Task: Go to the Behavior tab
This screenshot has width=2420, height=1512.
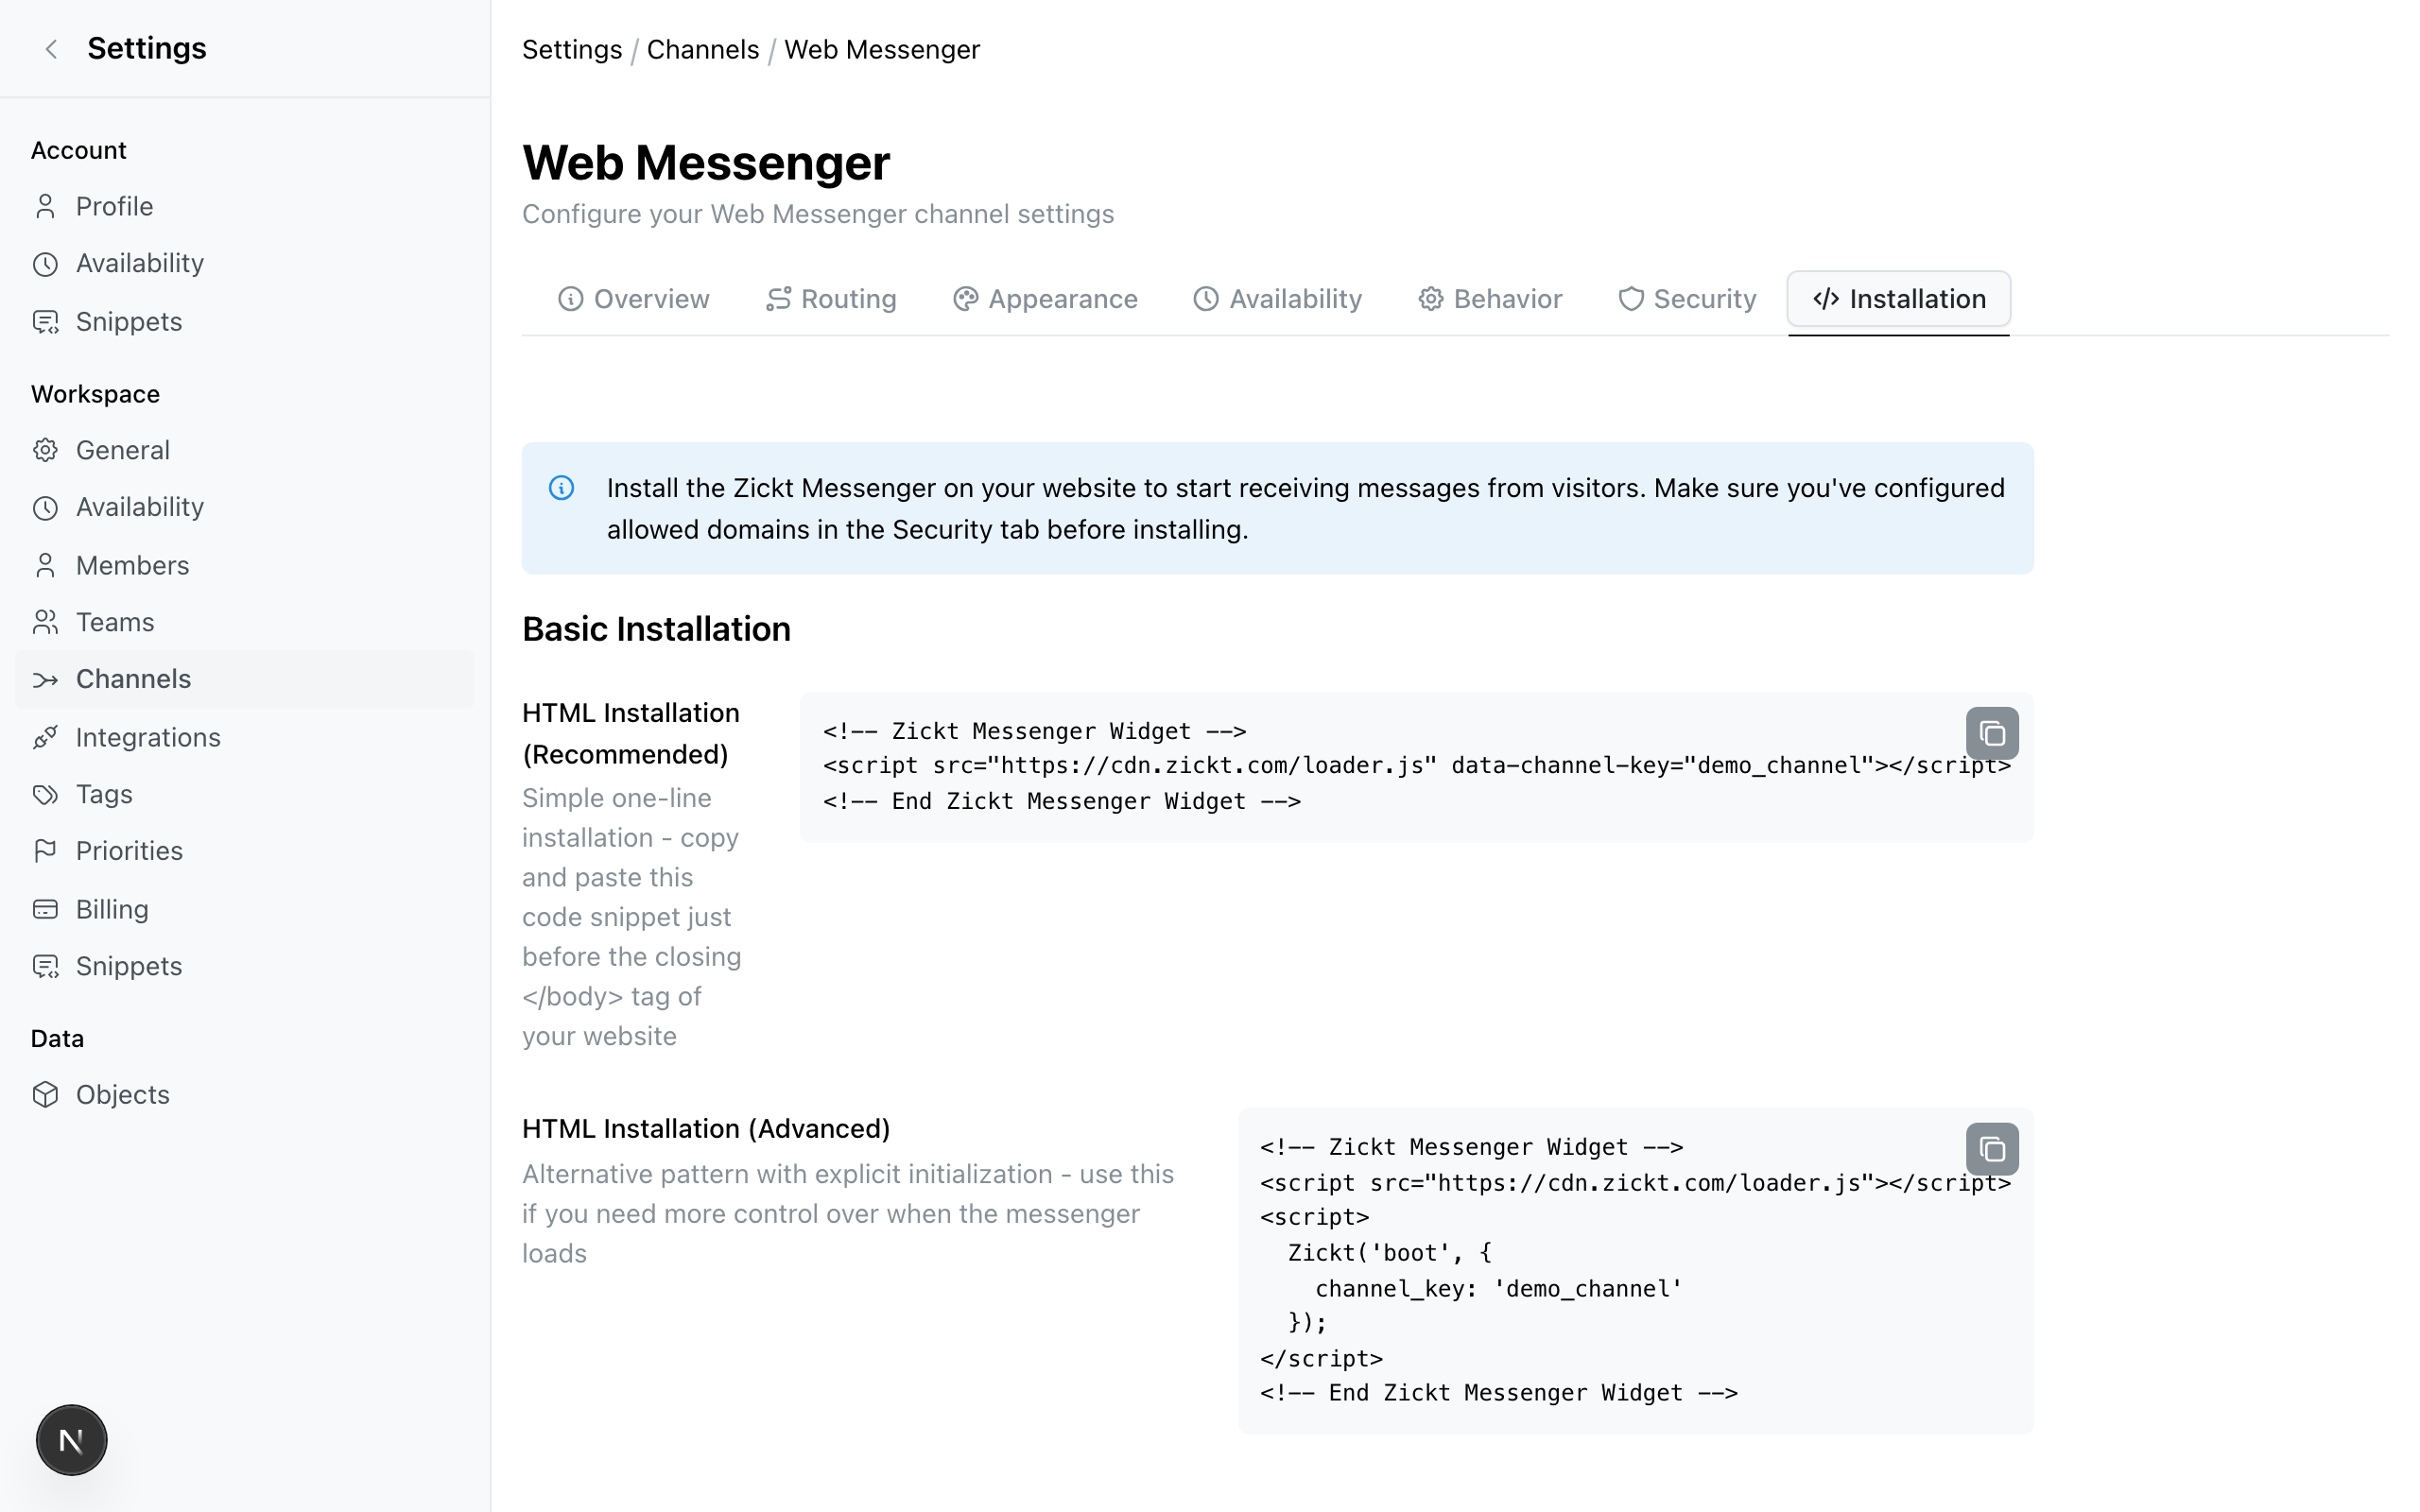Action: pyautogui.click(x=1490, y=299)
